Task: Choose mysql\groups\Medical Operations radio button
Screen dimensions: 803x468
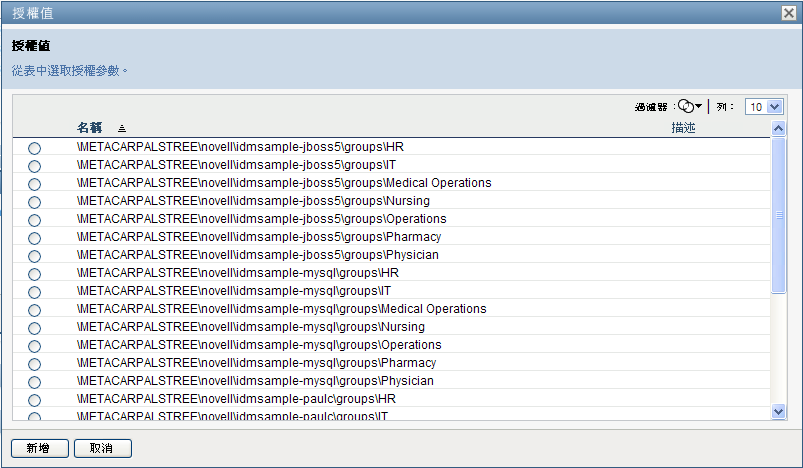Action: pos(34,310)
